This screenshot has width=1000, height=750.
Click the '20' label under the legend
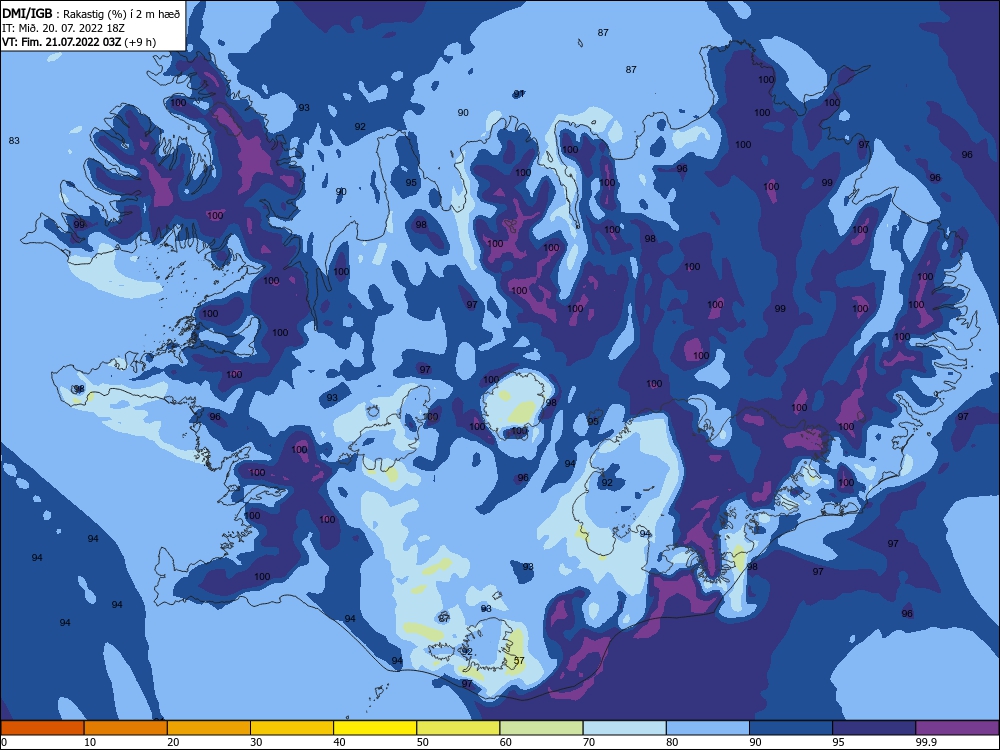pos(173,742)
